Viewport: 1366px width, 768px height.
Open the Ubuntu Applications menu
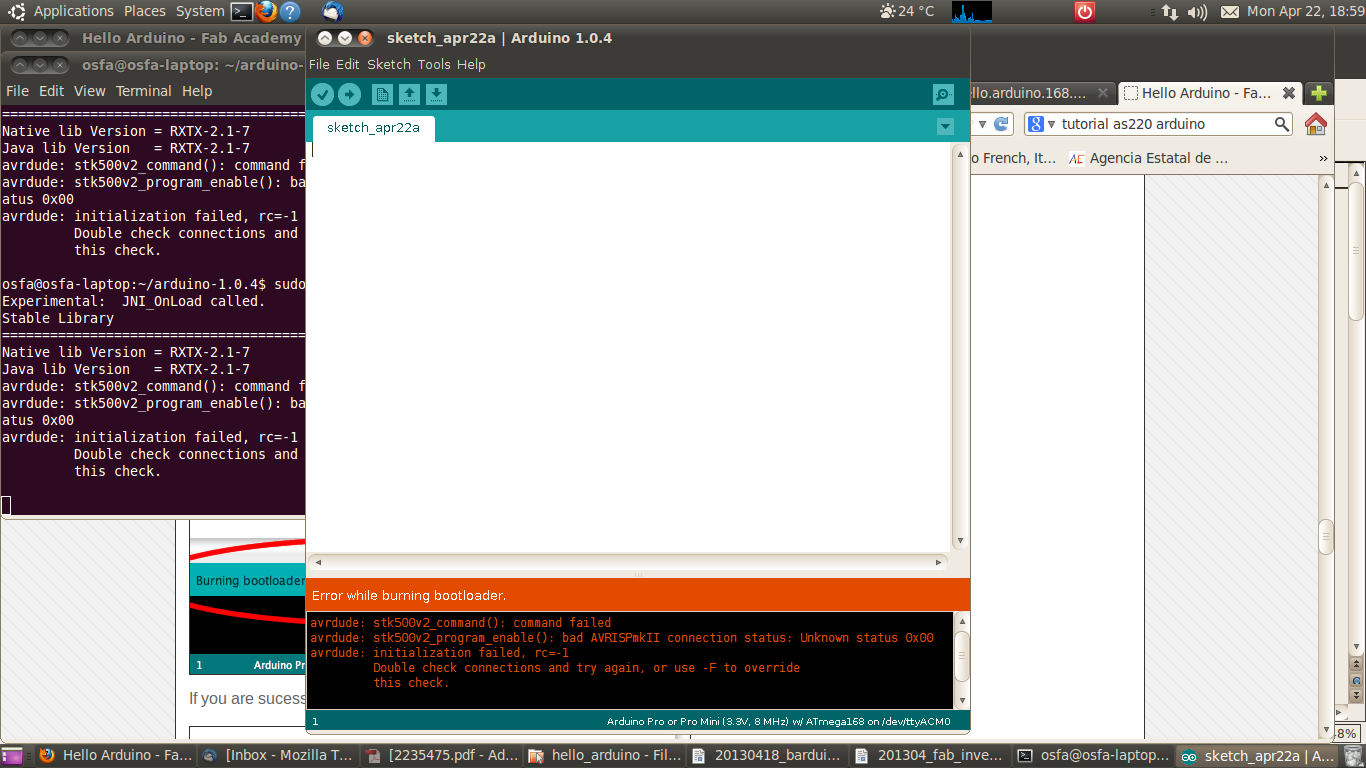(73, 11)
